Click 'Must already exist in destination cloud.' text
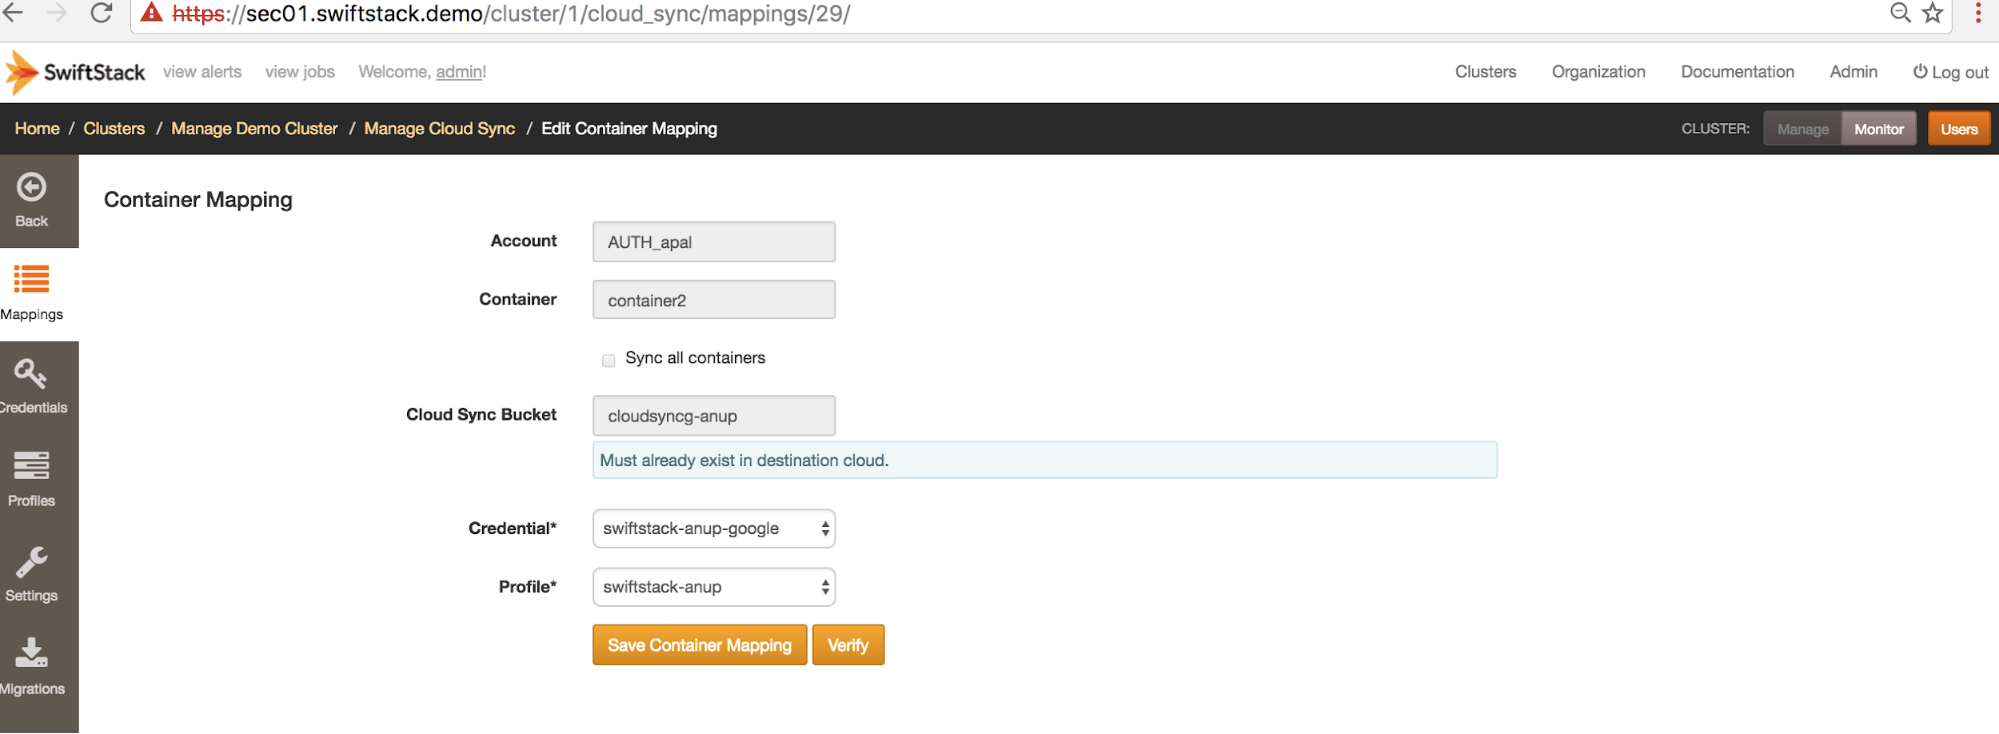This screenshot has height=734, width=1999. pos(744,460)
